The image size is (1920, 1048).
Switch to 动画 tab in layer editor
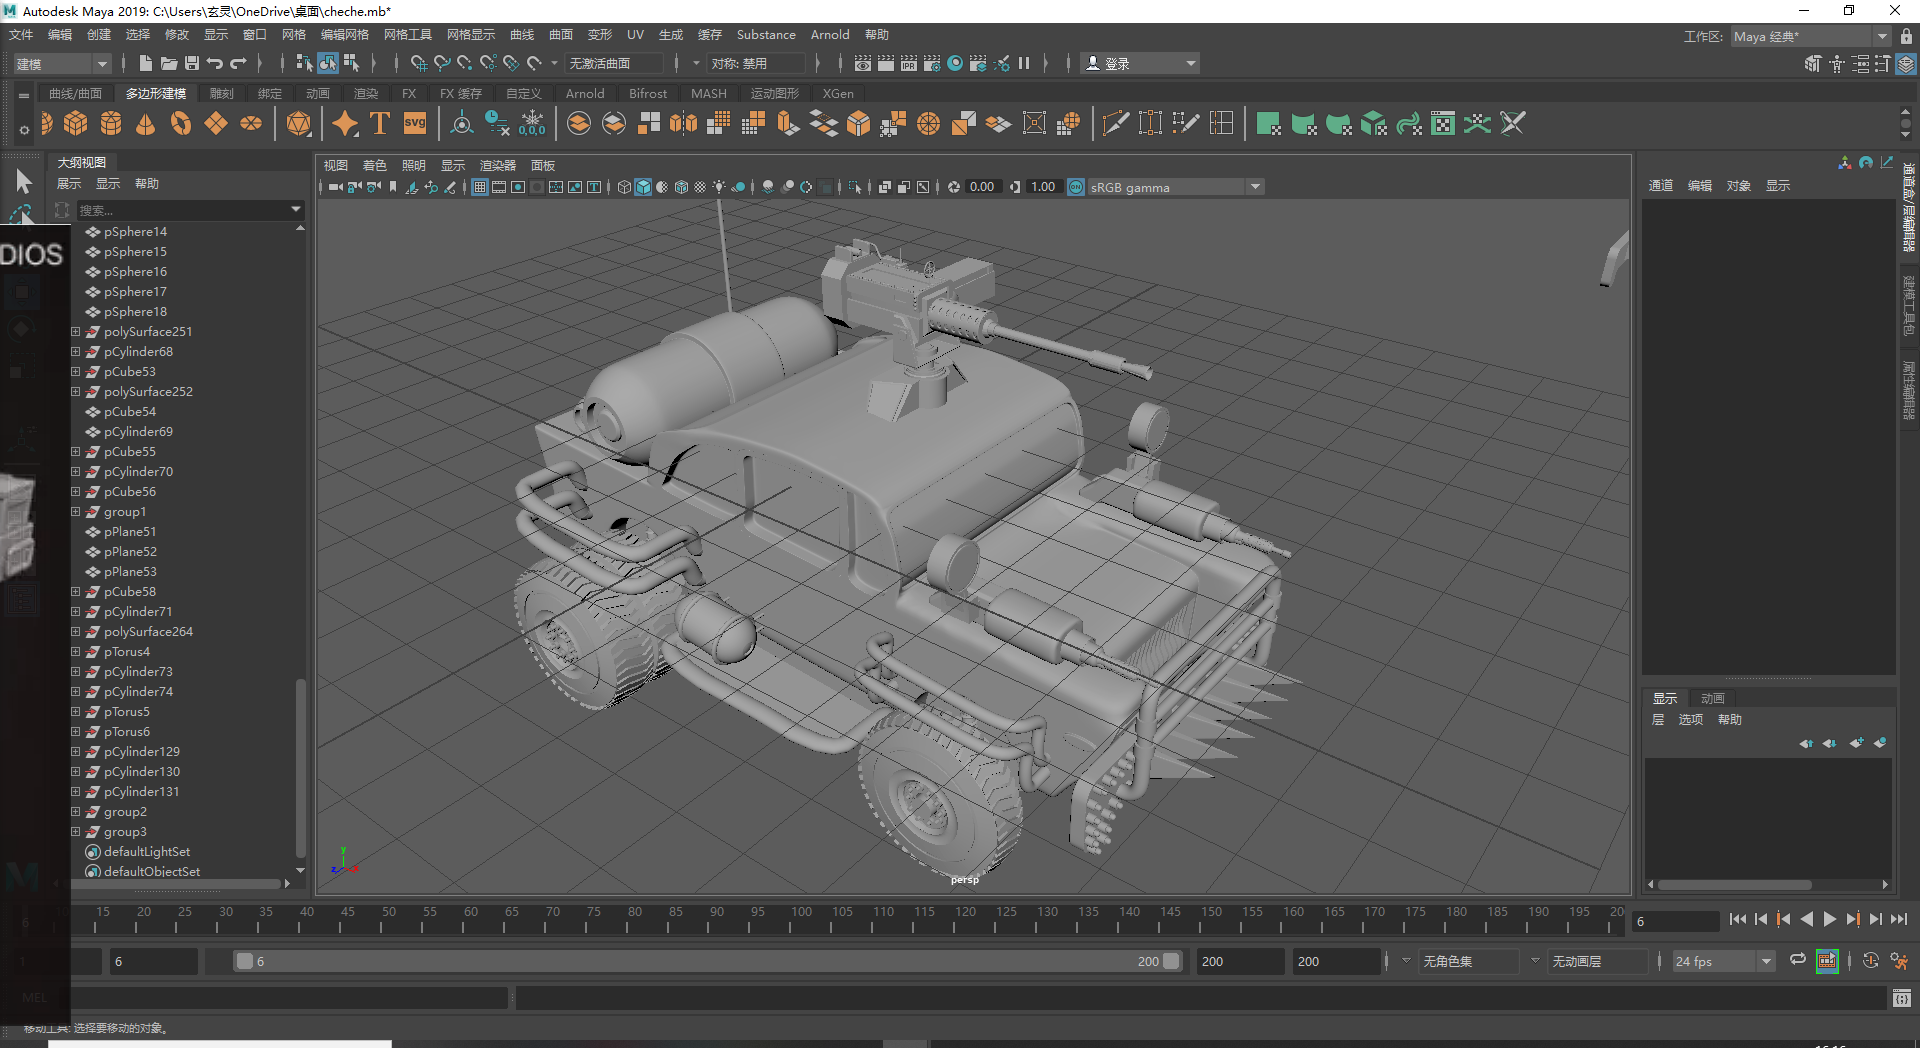click(x=1713, y=698)
